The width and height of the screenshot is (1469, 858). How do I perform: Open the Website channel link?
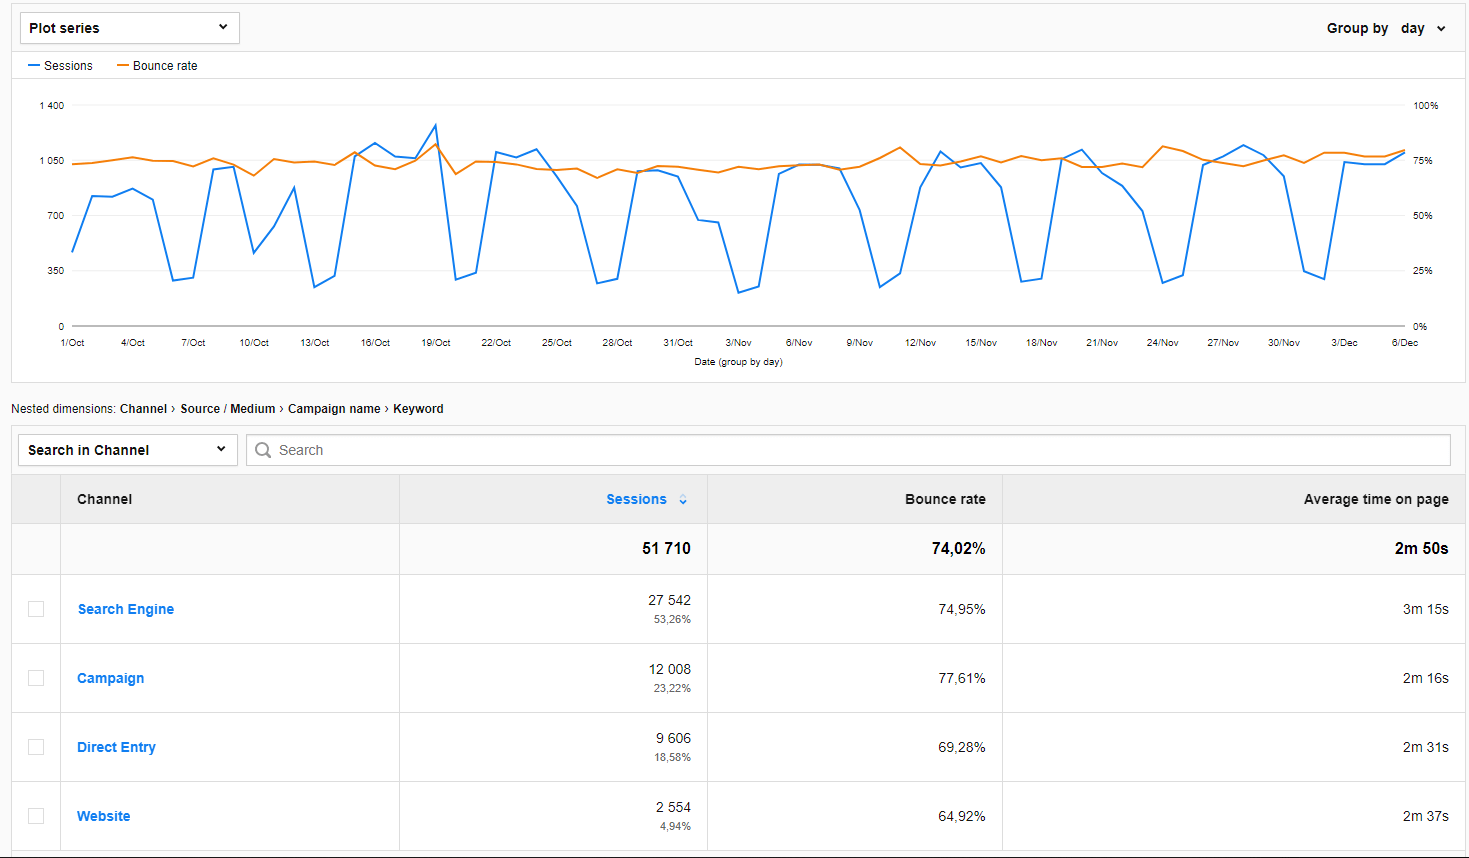(x=104, y=816)
